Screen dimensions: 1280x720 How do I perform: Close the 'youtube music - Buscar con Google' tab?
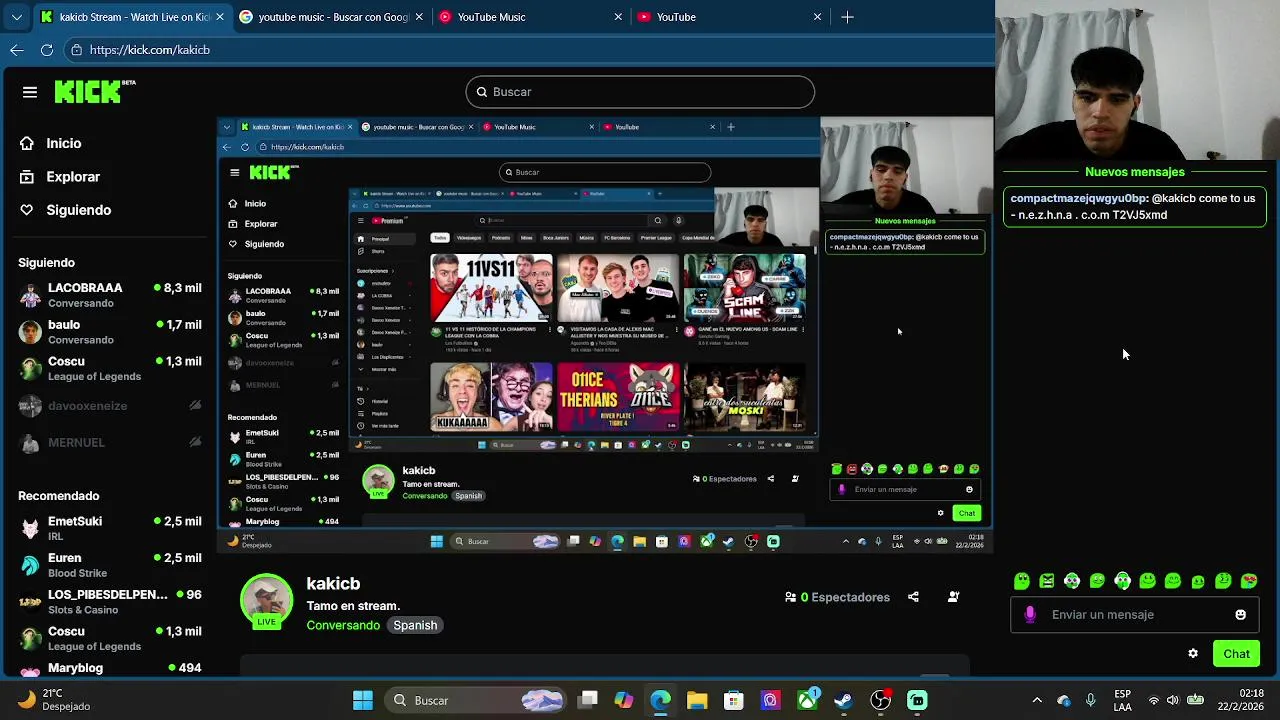tap(419, 17)
